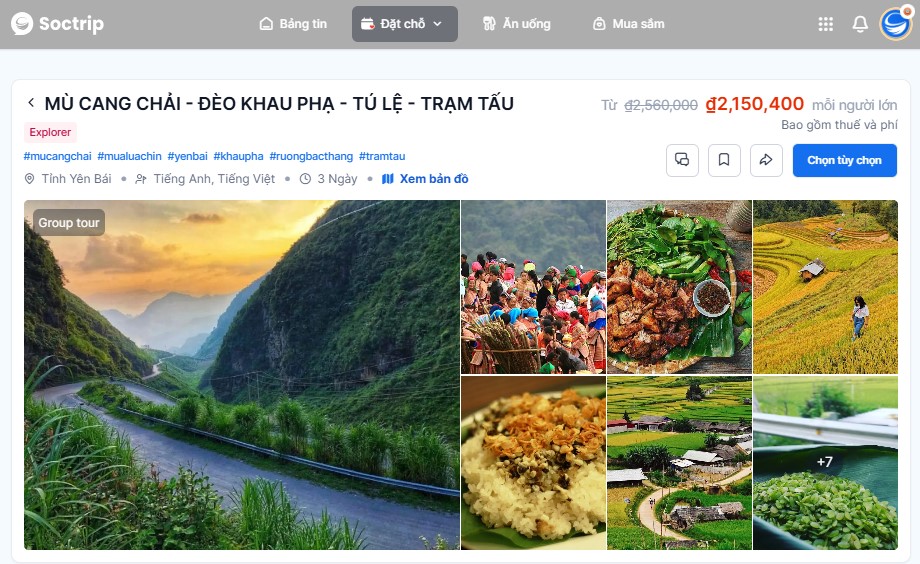The width and height of the screenshot is (920, 564).
Task: Open the user profile avatar
Action: click(895, 24)
